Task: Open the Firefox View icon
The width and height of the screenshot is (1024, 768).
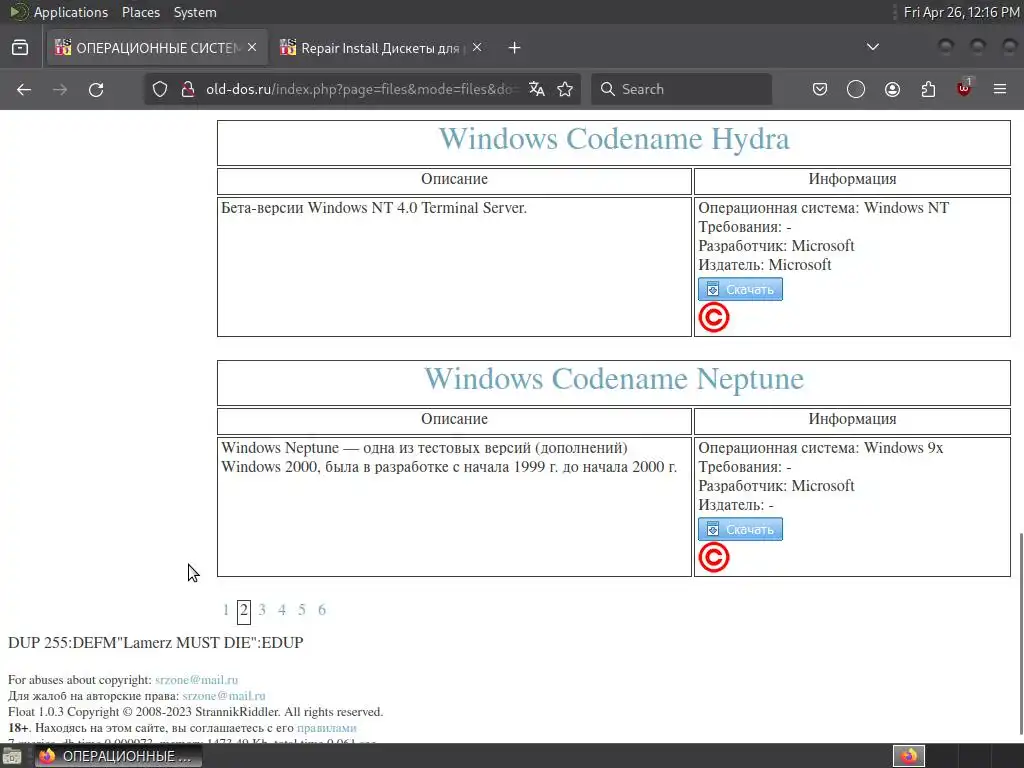Action: [20, 48]
